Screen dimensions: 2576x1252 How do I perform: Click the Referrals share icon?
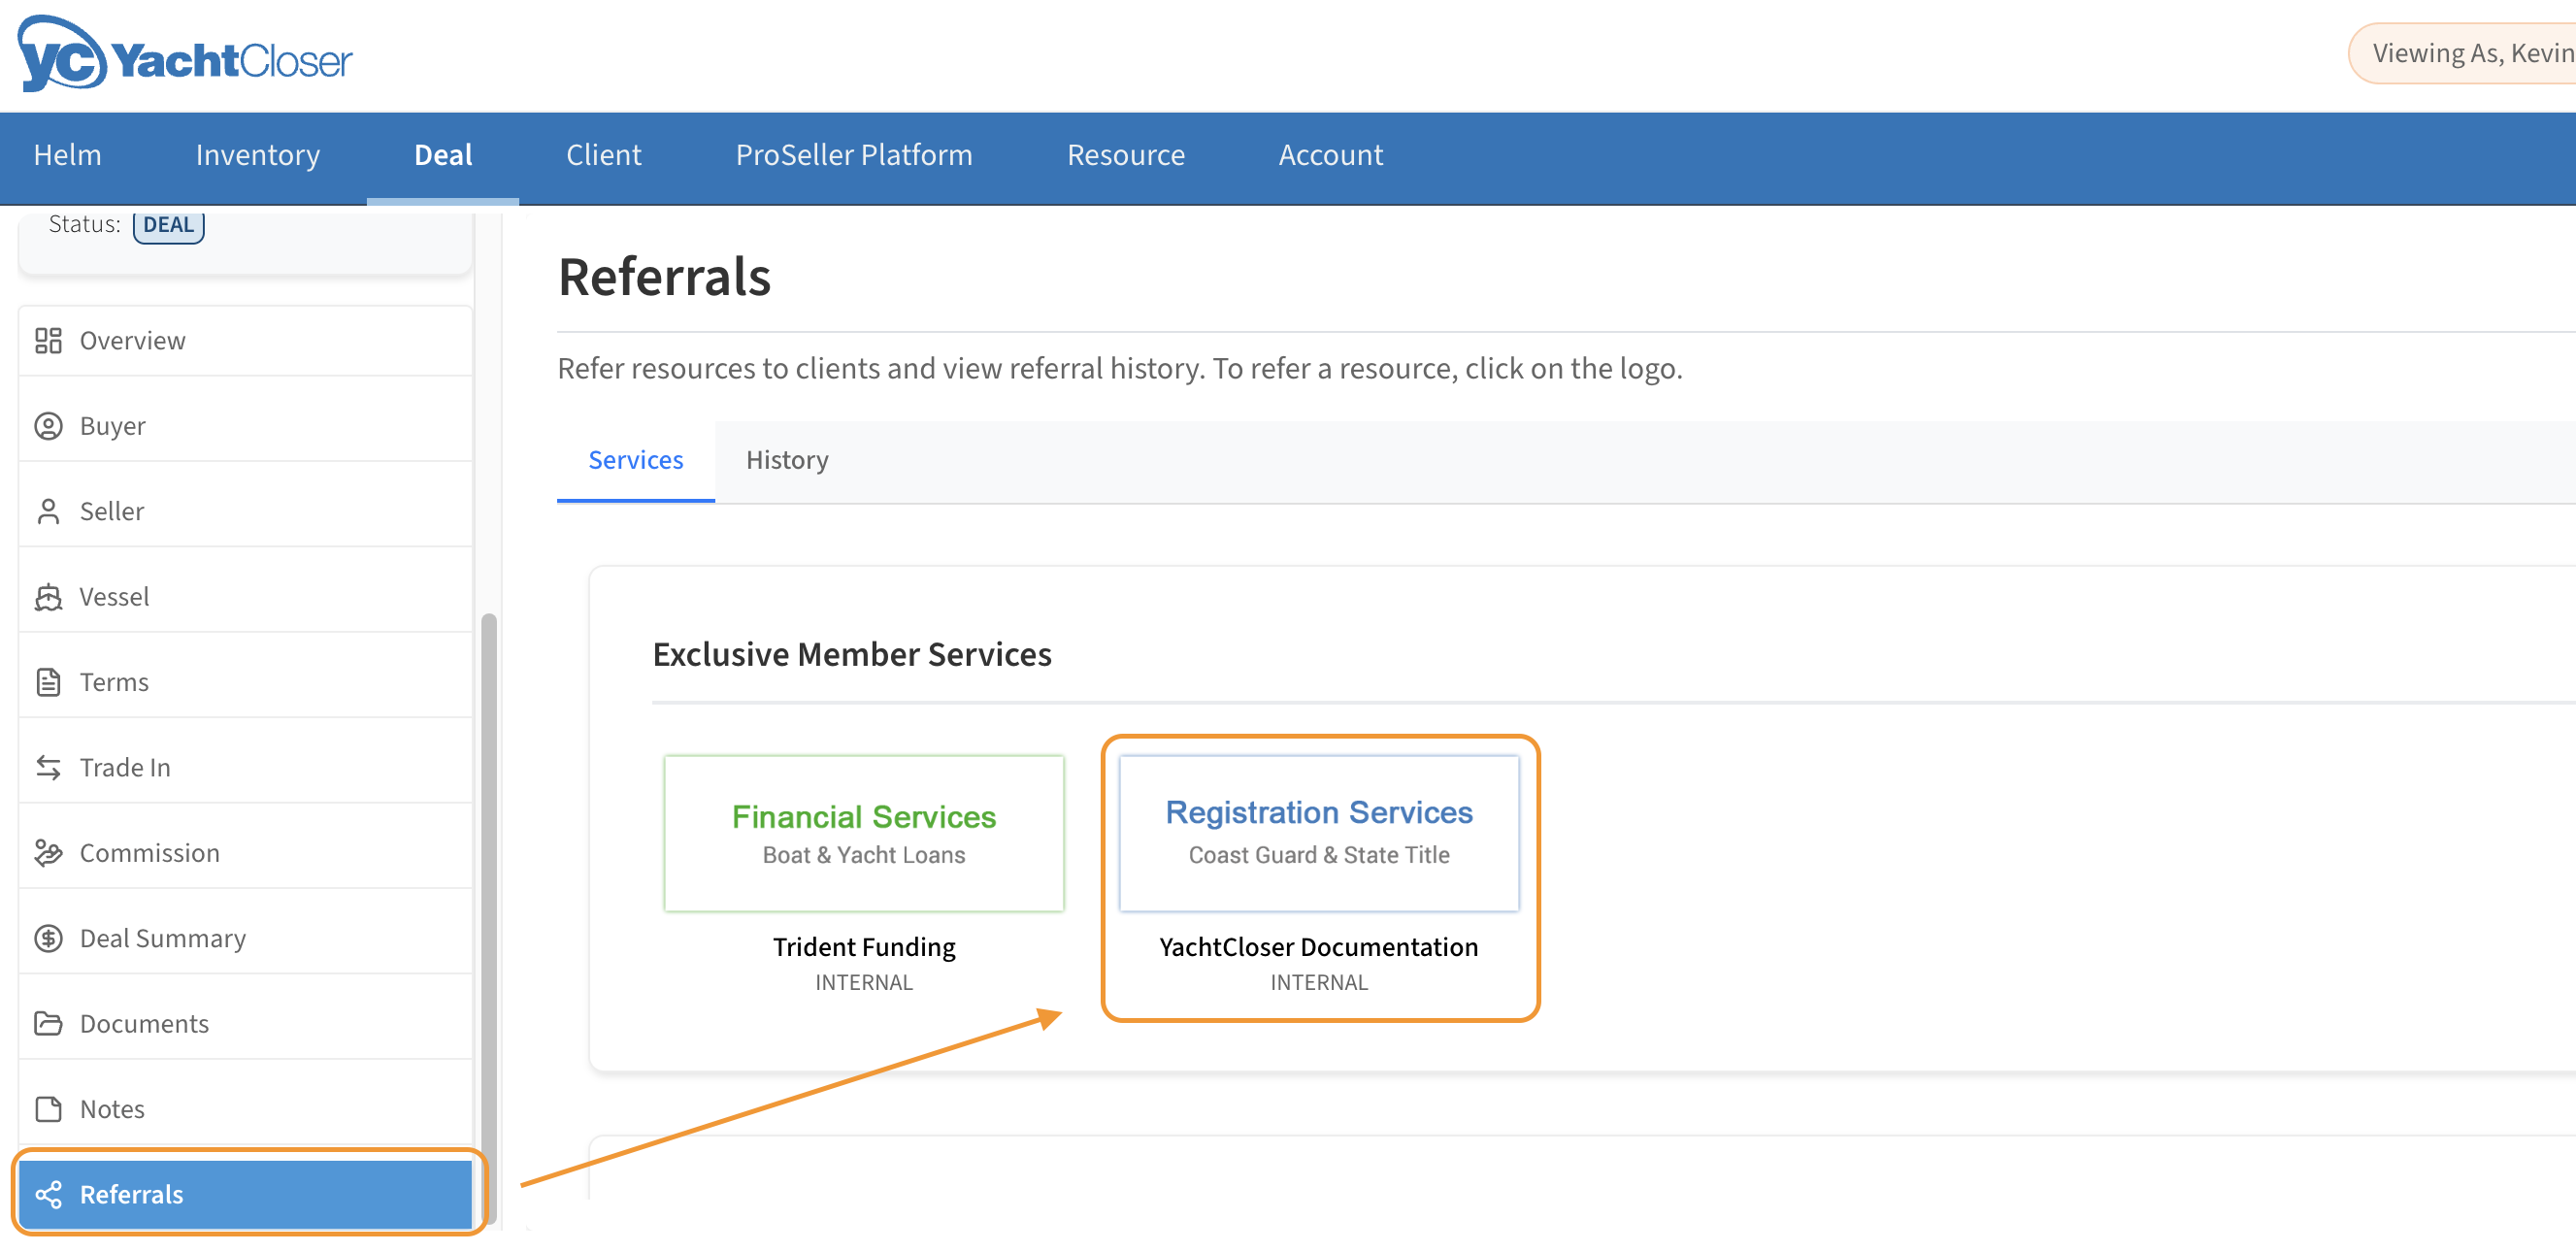click(x=48, y=1195)
